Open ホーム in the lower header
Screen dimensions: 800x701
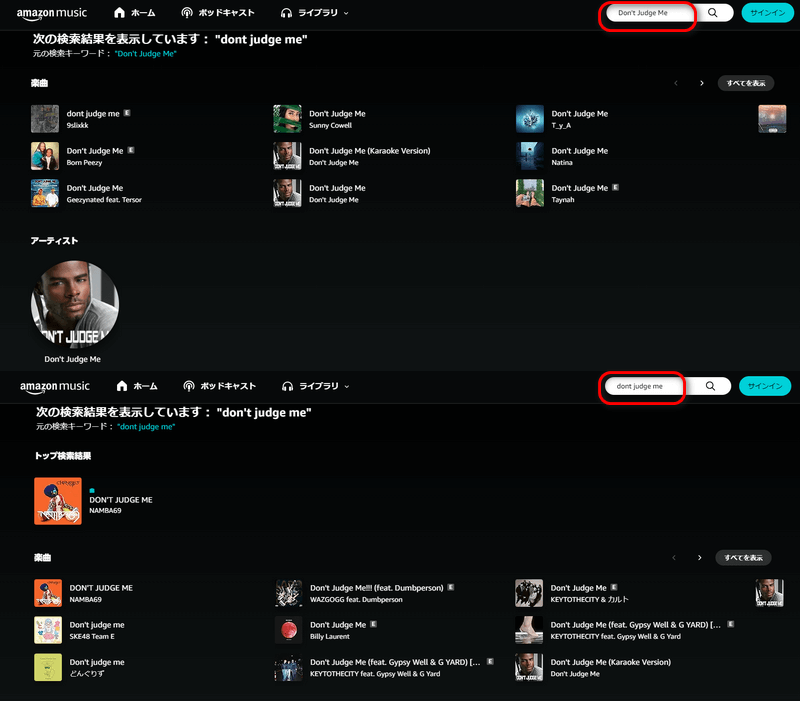tap(137, 386)
